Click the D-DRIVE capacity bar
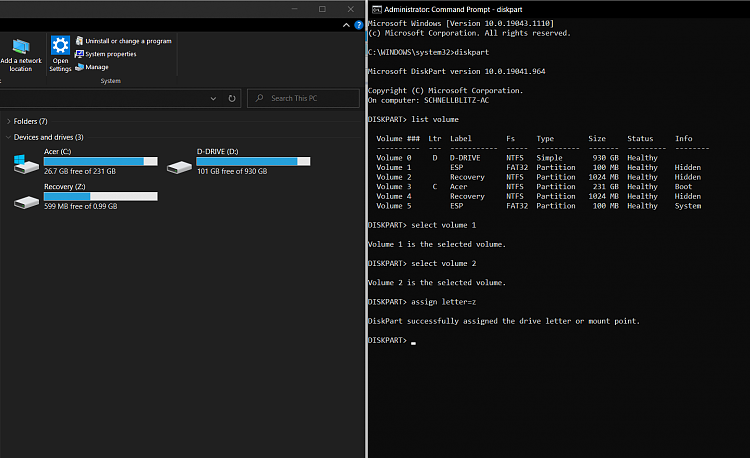 pos(253,161)
